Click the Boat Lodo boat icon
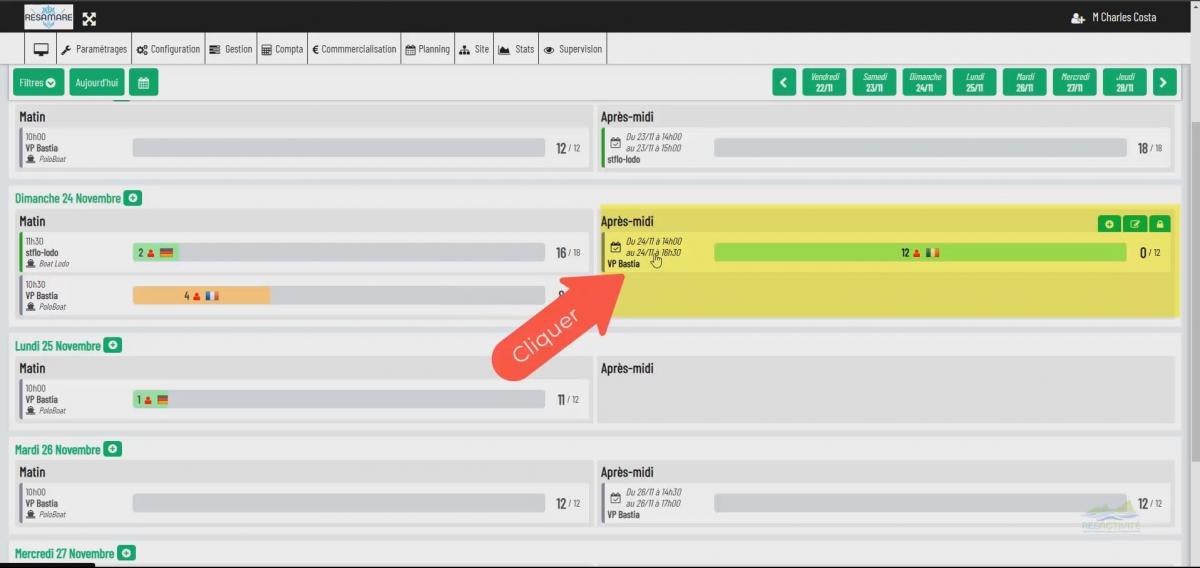 click(x=31, y=263)
